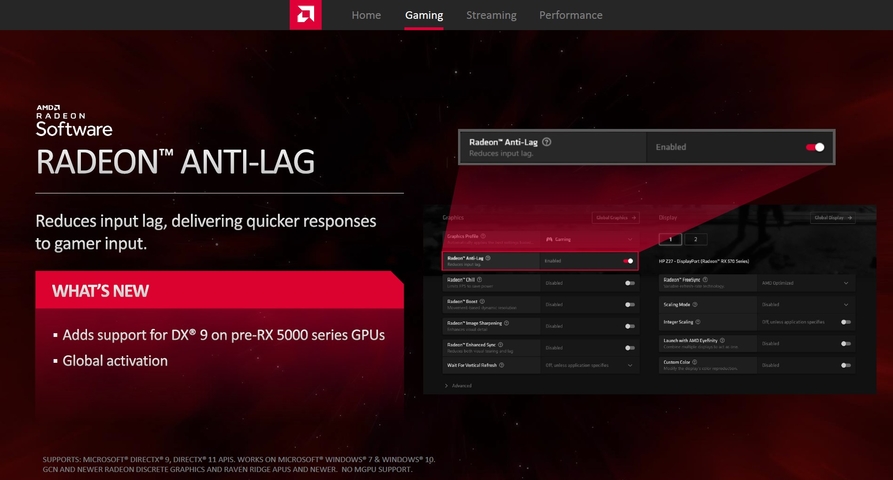Click 'Adds support for DX 9' bullet

click(x=224, y=335)
